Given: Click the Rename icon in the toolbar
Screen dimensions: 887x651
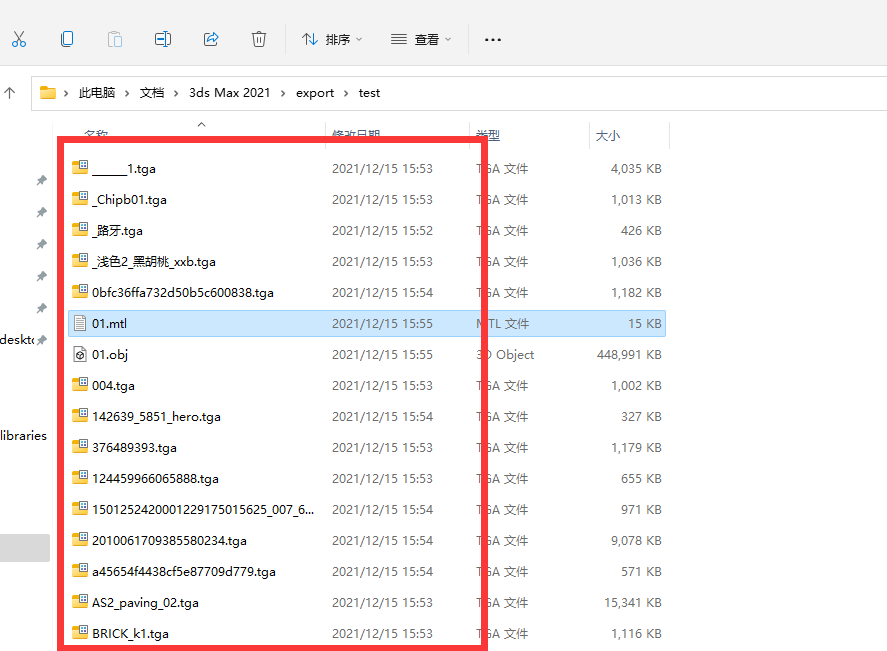Looking at the screenshot, I should (x=163, y=39).
